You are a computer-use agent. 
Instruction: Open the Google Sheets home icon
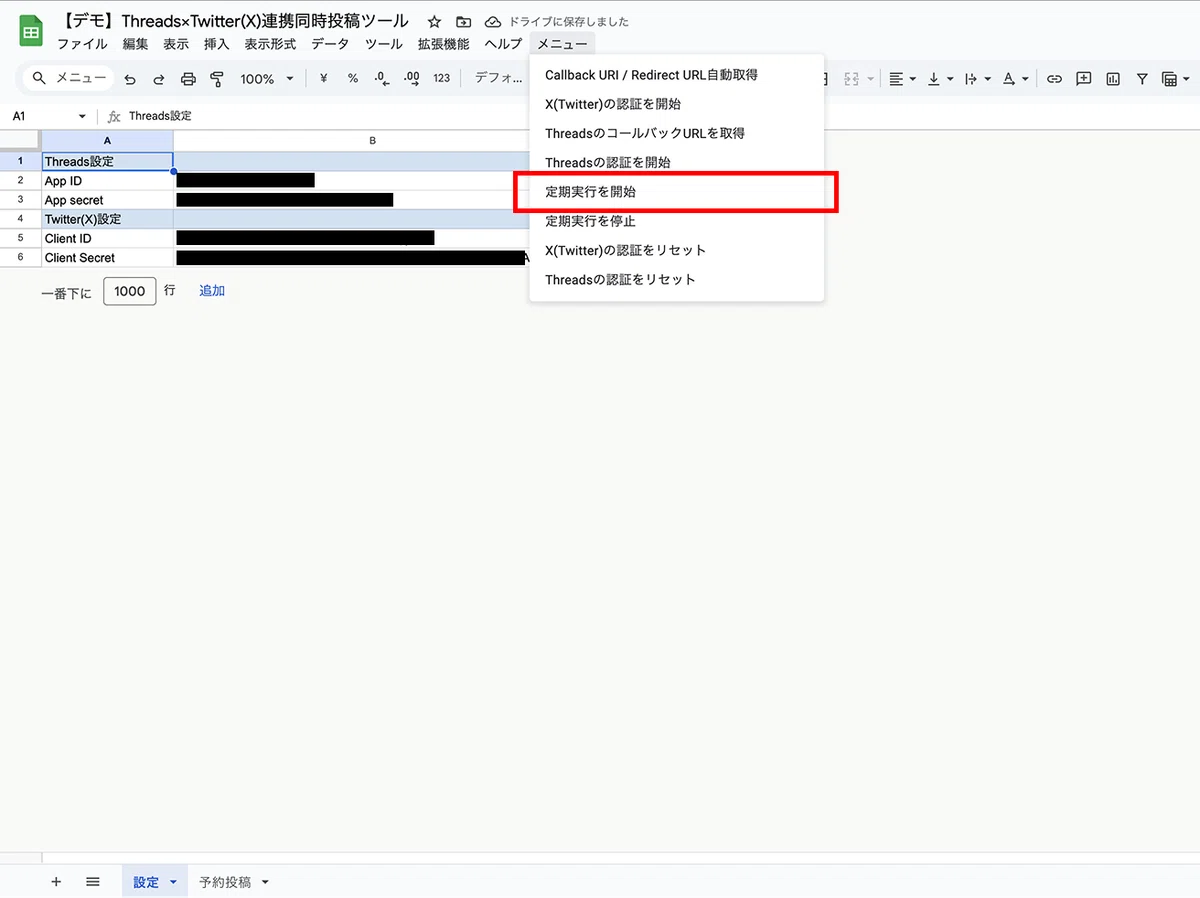point(31,31)
